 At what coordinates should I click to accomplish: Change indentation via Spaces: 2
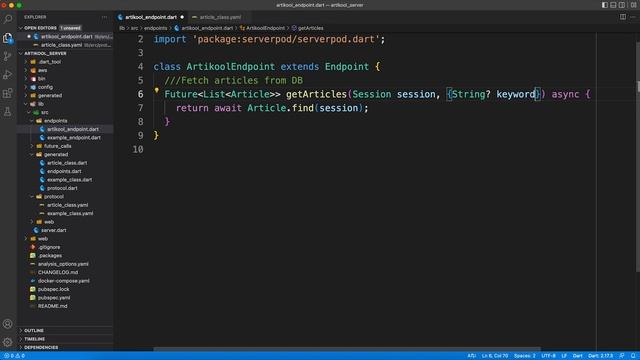[x=524, y=356]
